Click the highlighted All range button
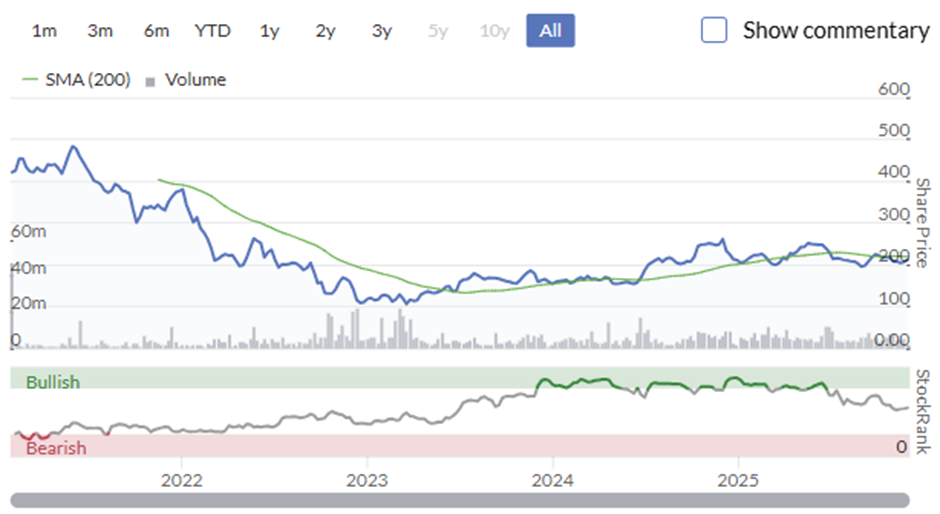The width and height of the screenshot is (940, 514). point(550,31)
